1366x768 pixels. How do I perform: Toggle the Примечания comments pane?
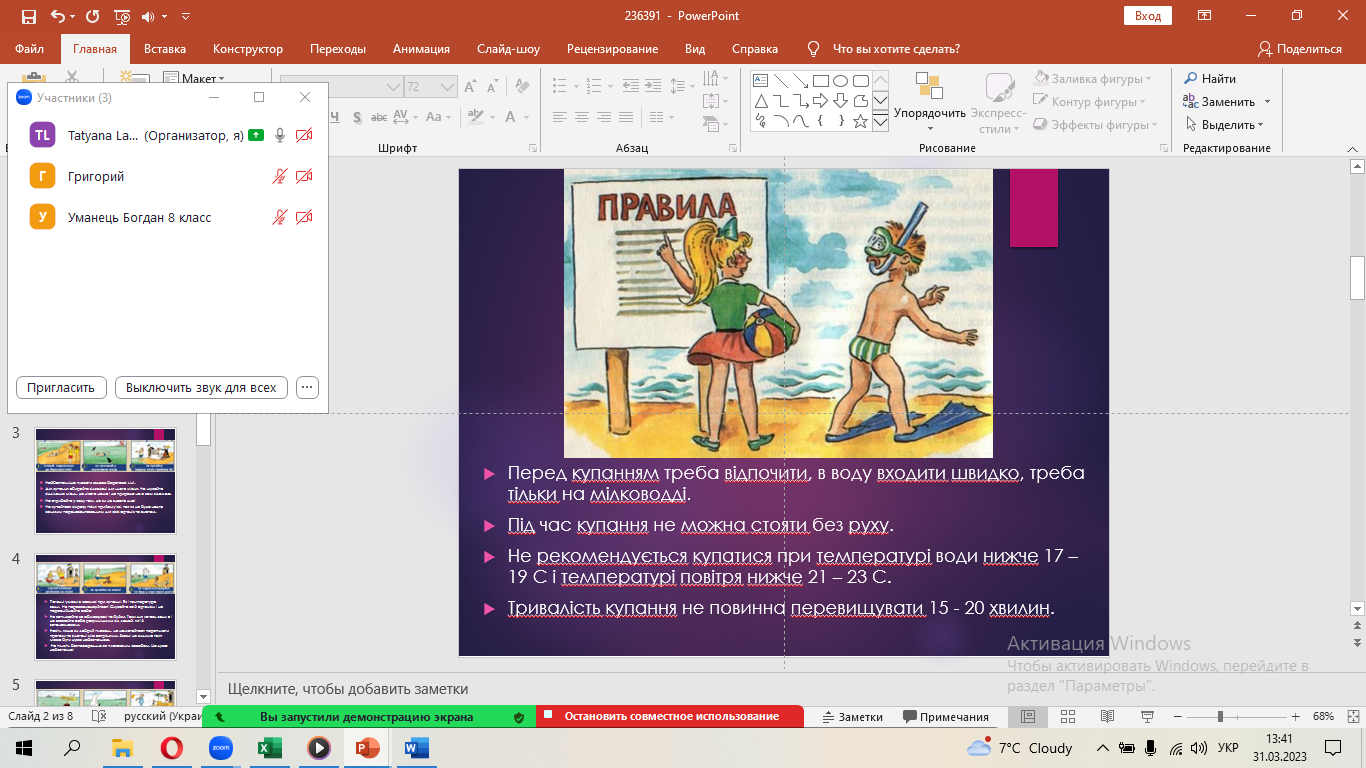point(946,717)
